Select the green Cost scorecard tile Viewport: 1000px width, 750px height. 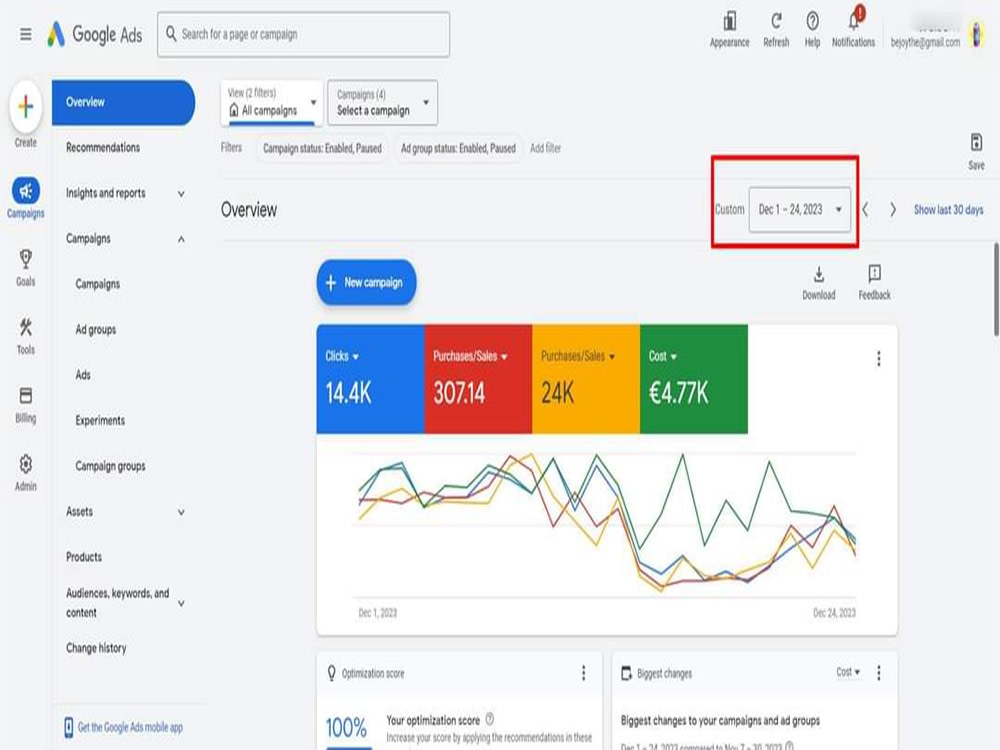pyautogui.click(x=694, y=379)
